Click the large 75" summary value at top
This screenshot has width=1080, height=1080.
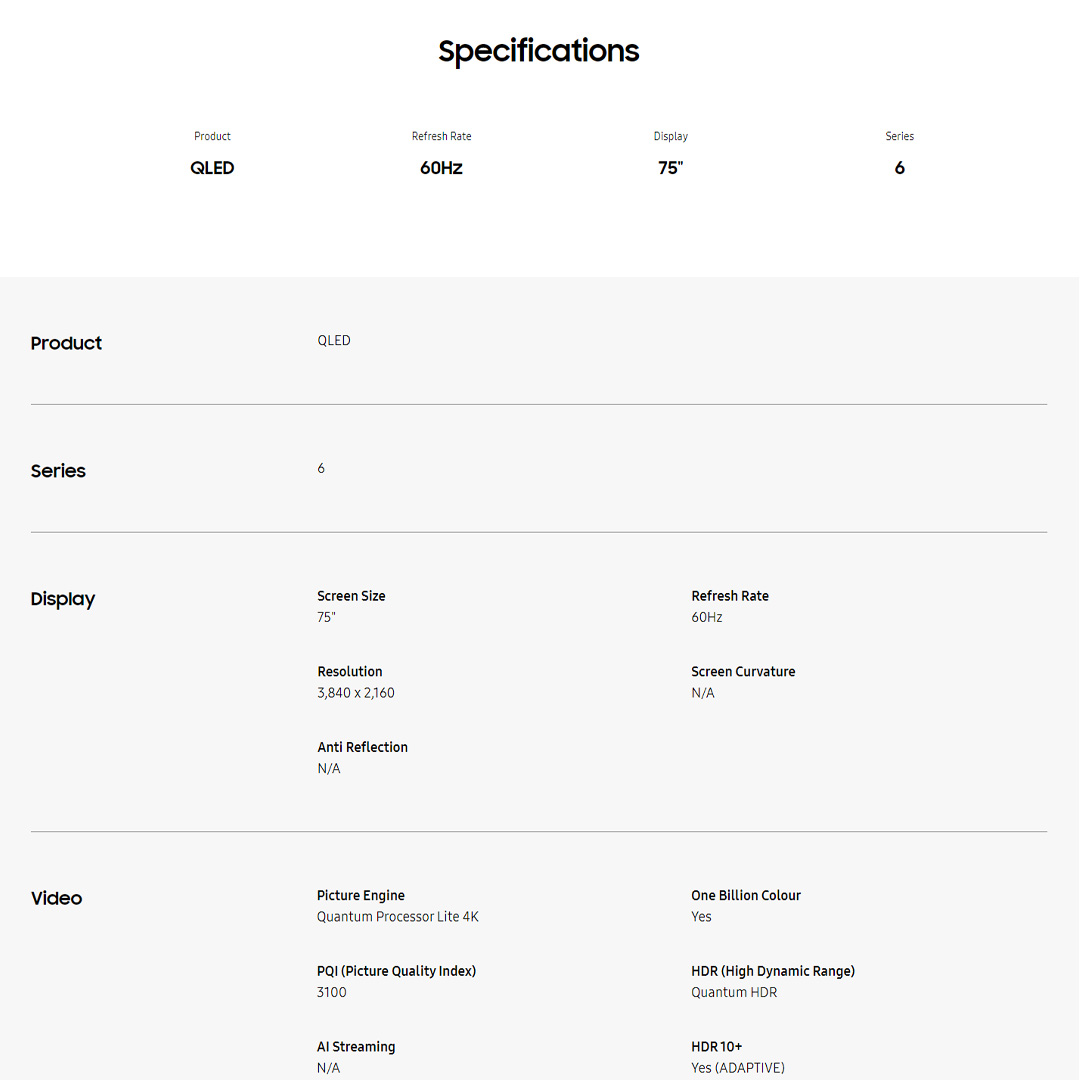[670, 168]
